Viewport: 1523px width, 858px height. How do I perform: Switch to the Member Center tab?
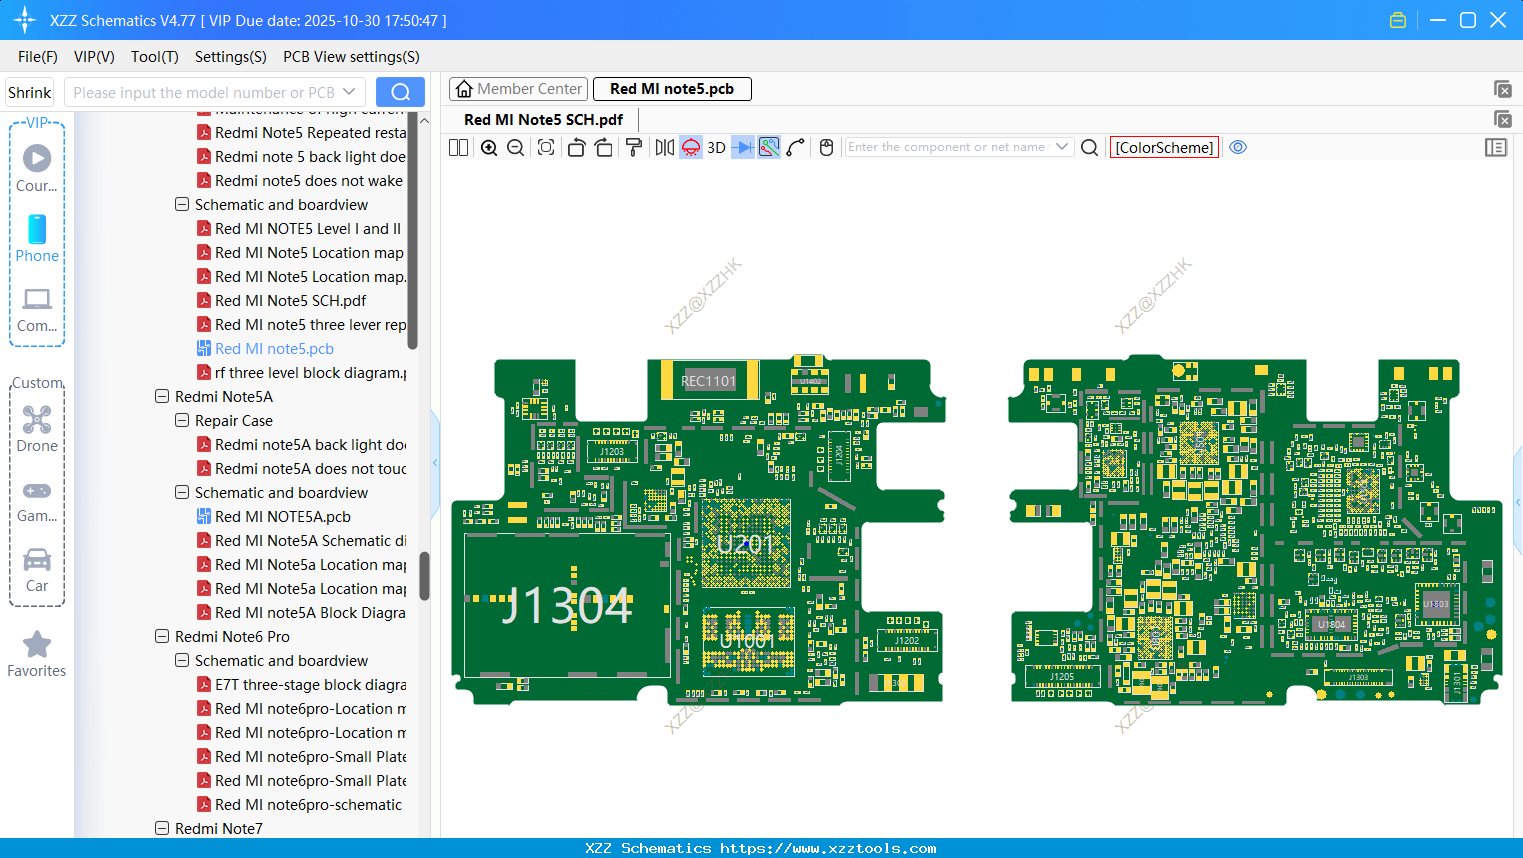pyautogui.click(x=519, y=89)
